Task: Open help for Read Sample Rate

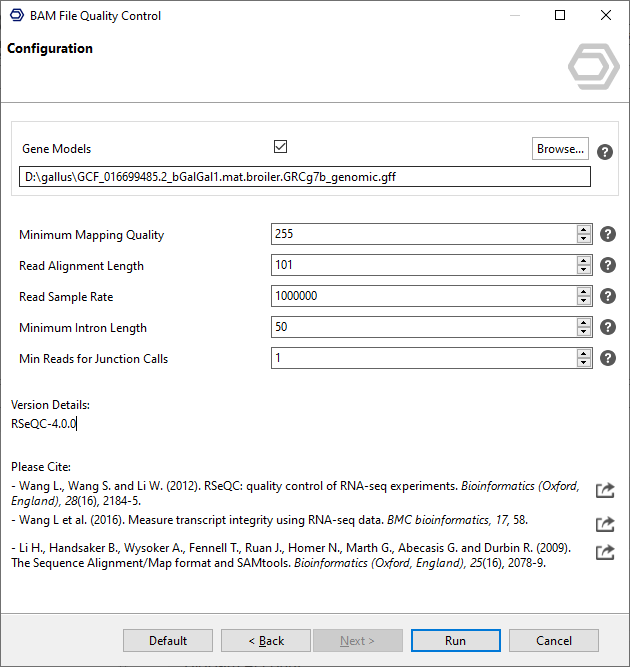Action: pos(607,296)
